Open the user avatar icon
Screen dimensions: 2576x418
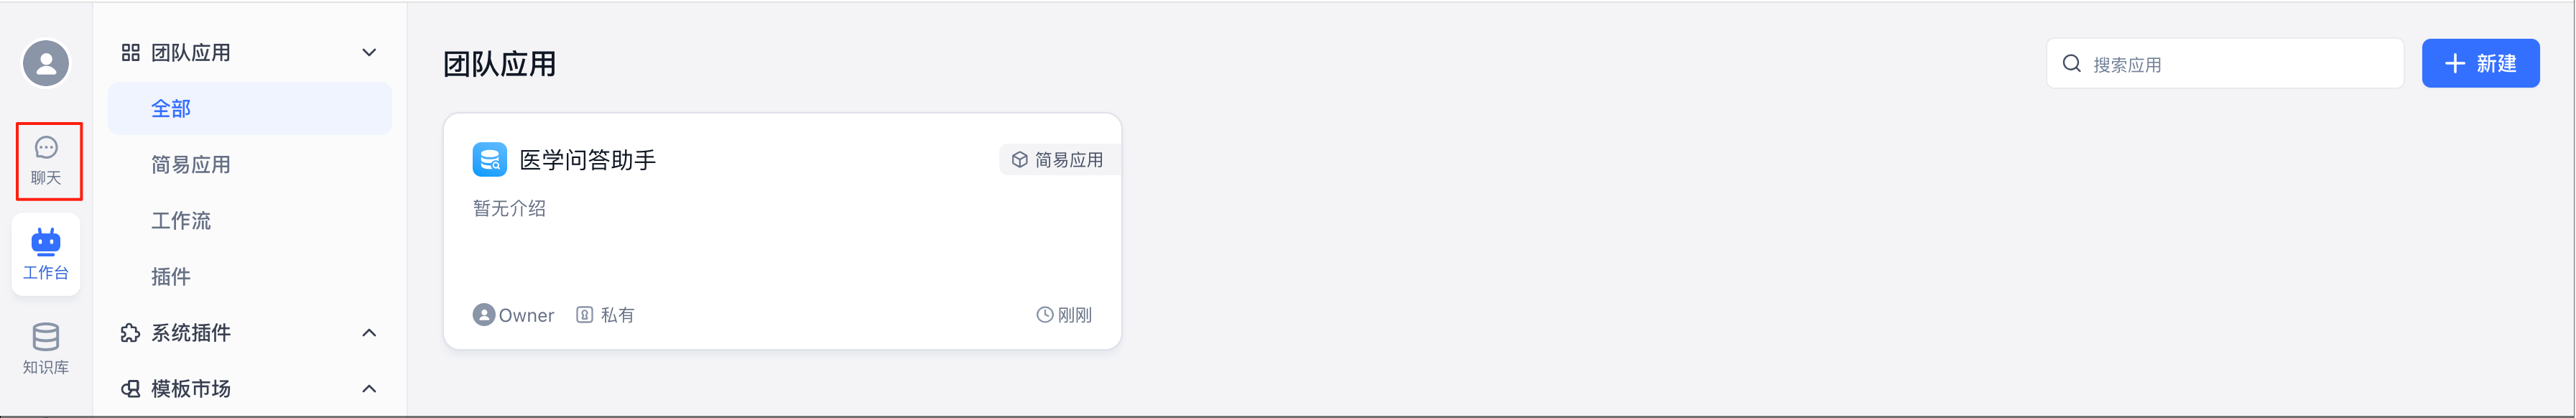tap(46, 63)
